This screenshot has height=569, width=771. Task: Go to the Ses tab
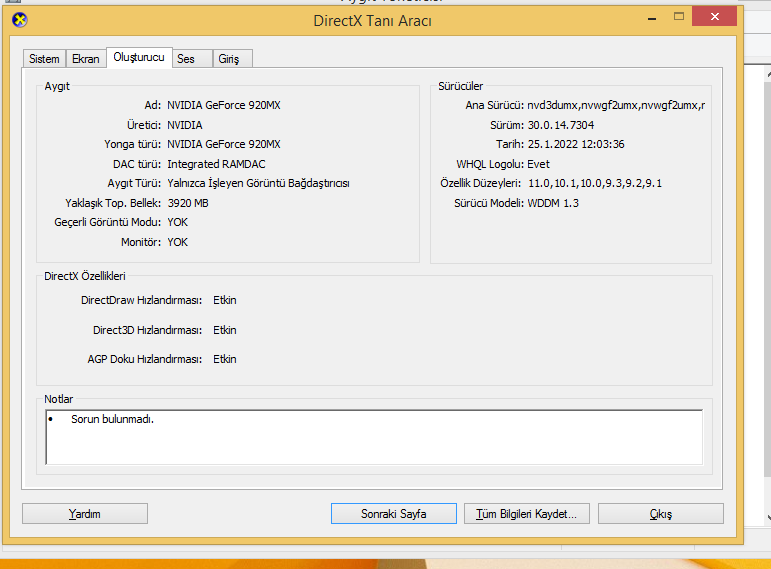(186, 59)
